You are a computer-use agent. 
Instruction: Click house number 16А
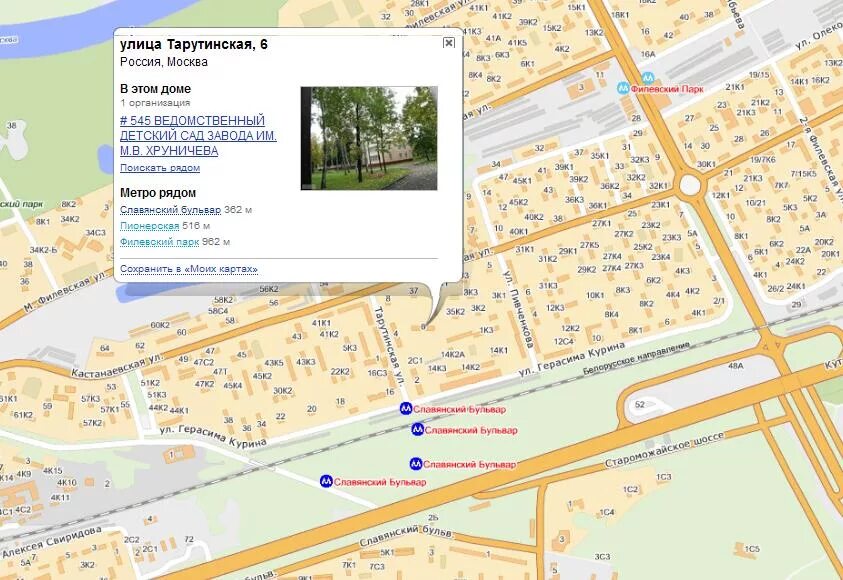pos(648,54)
